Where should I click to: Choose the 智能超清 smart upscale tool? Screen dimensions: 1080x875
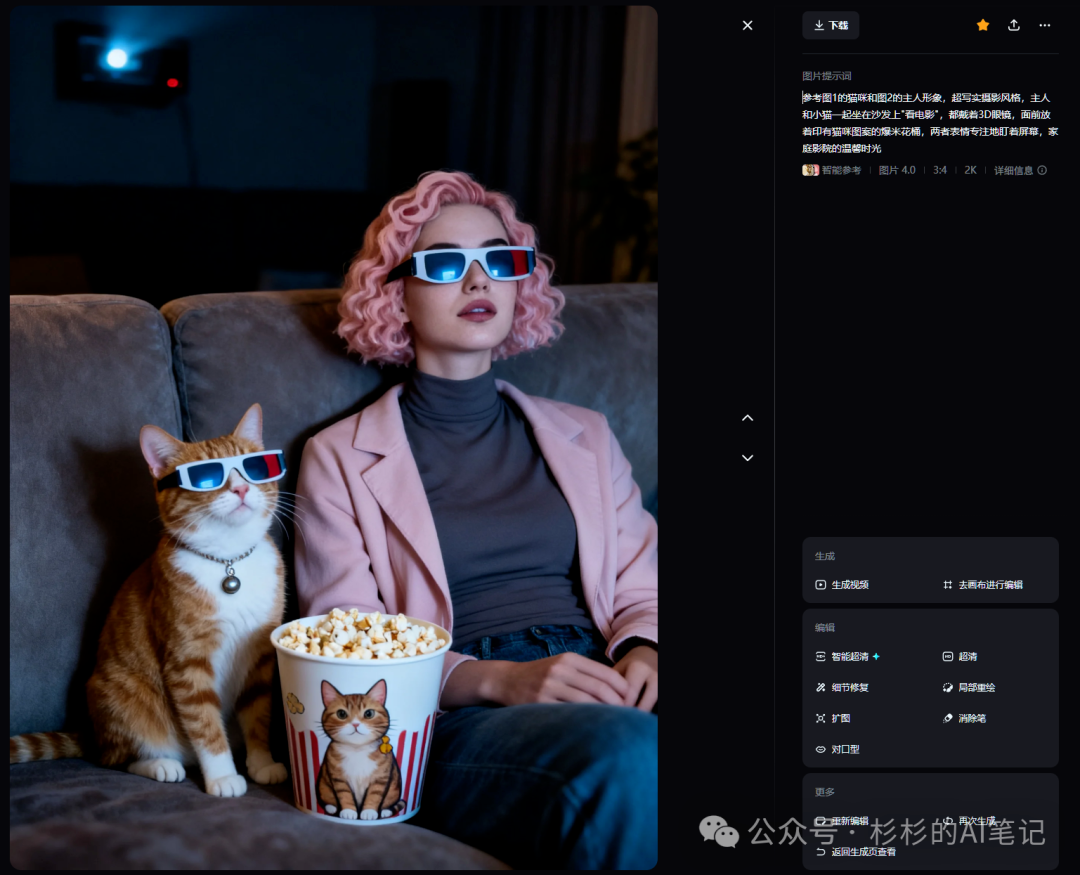[x=847, y=657]
